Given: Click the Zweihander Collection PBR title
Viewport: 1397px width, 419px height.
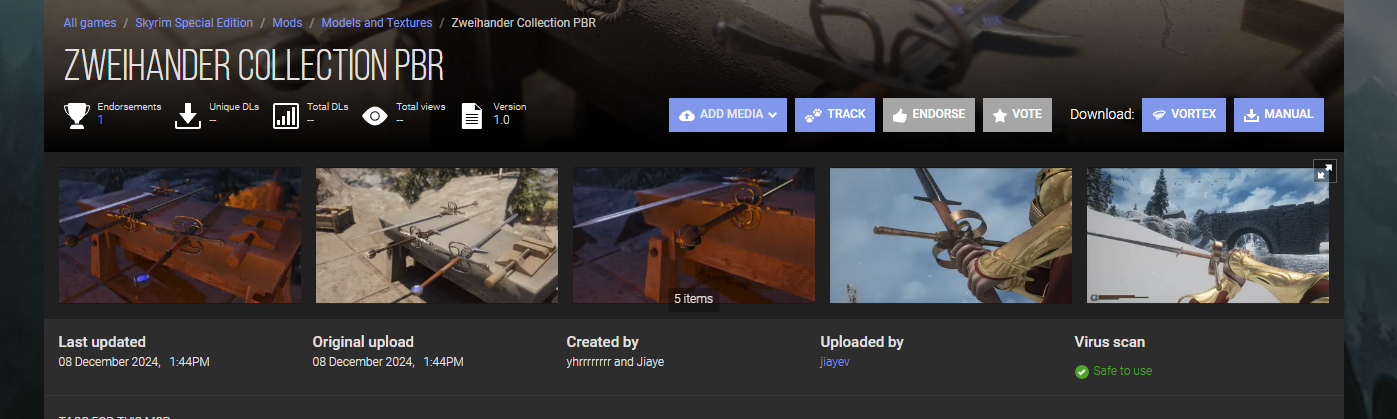Looking at the screenshot, I should pyautogui.click(x=254, y=65).
